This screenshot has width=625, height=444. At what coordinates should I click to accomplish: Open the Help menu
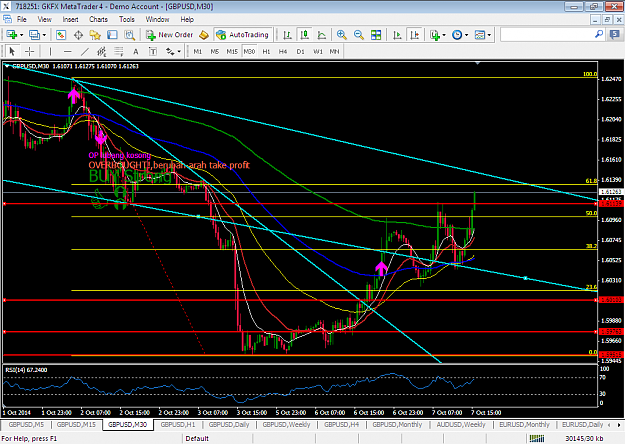click(x=187, y=19)
